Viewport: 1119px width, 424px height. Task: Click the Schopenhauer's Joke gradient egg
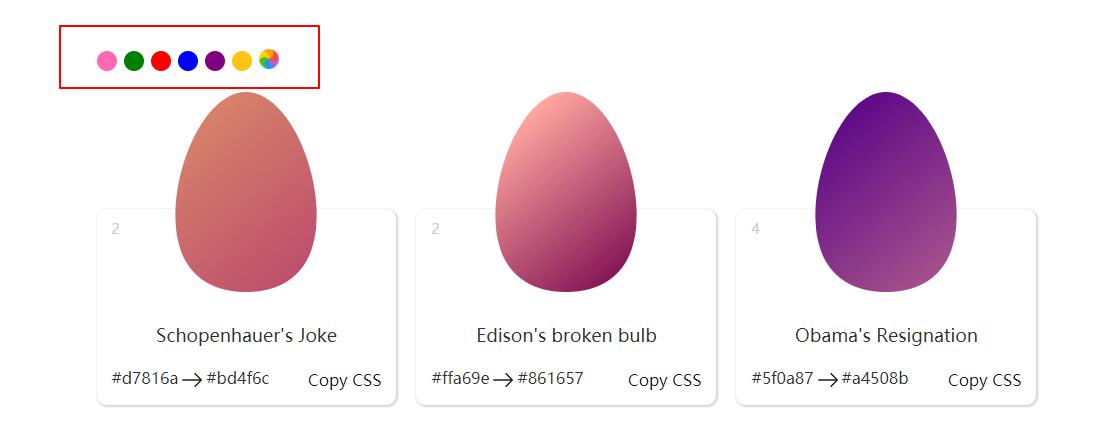[x=246, y=192]
